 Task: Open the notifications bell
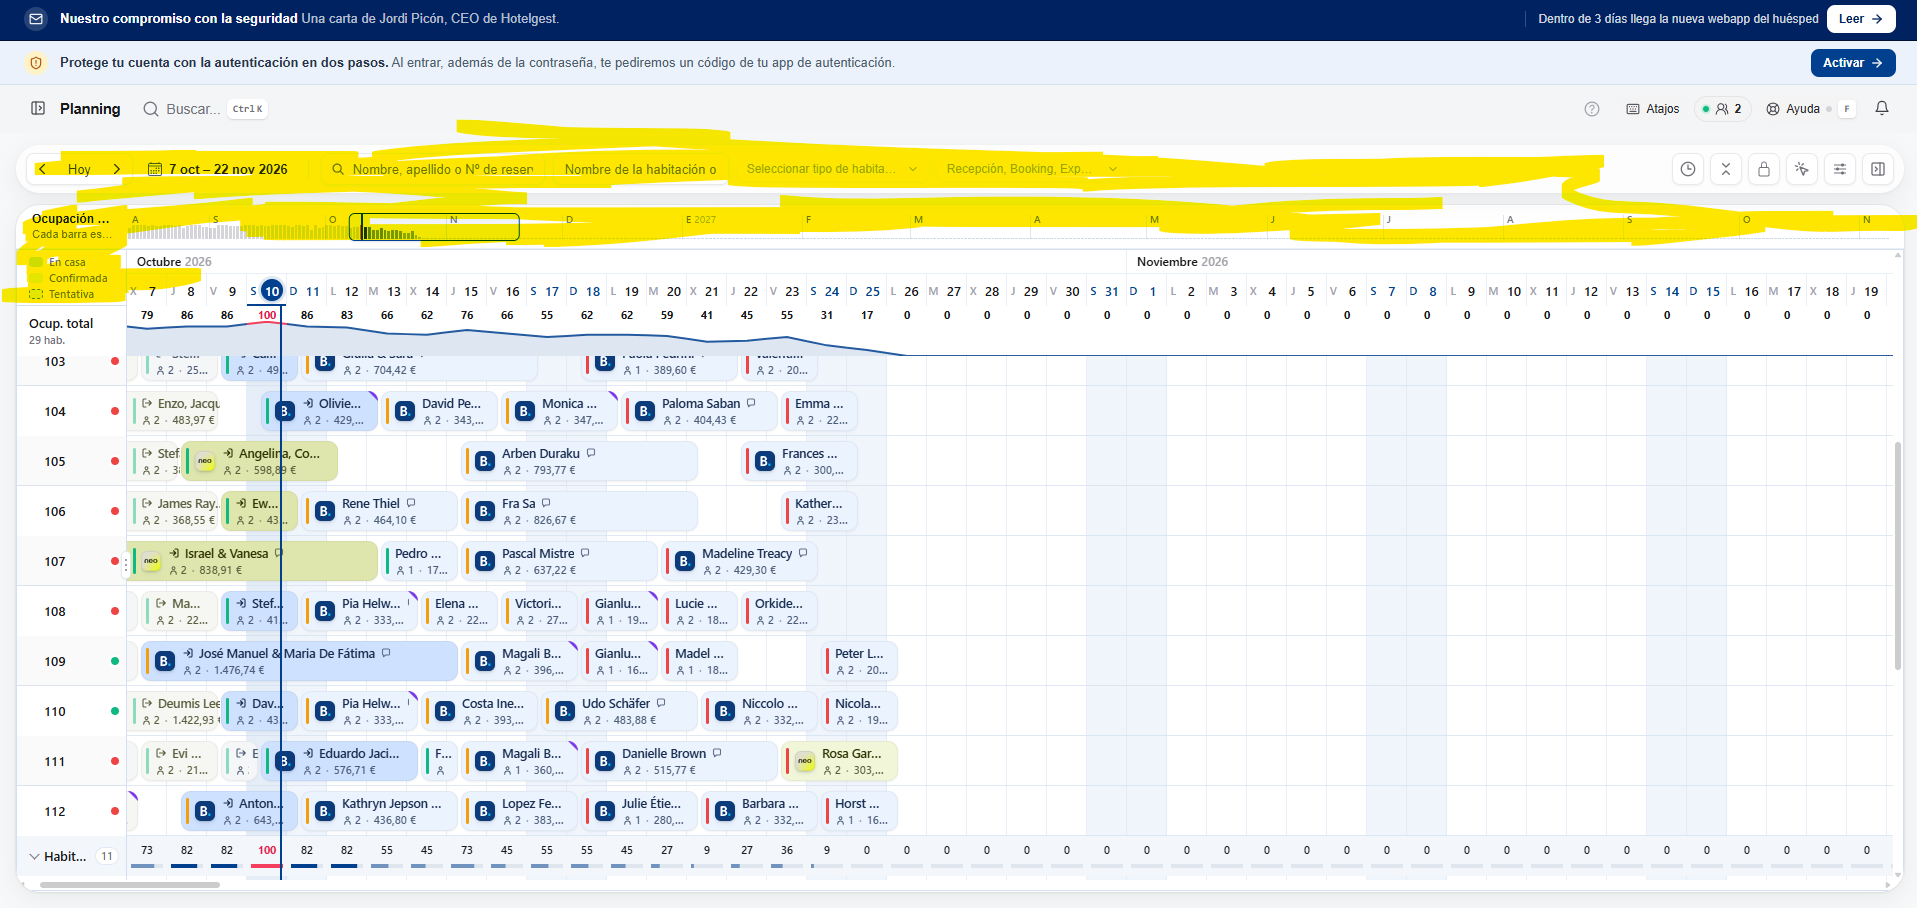[x=1882, y=108]
